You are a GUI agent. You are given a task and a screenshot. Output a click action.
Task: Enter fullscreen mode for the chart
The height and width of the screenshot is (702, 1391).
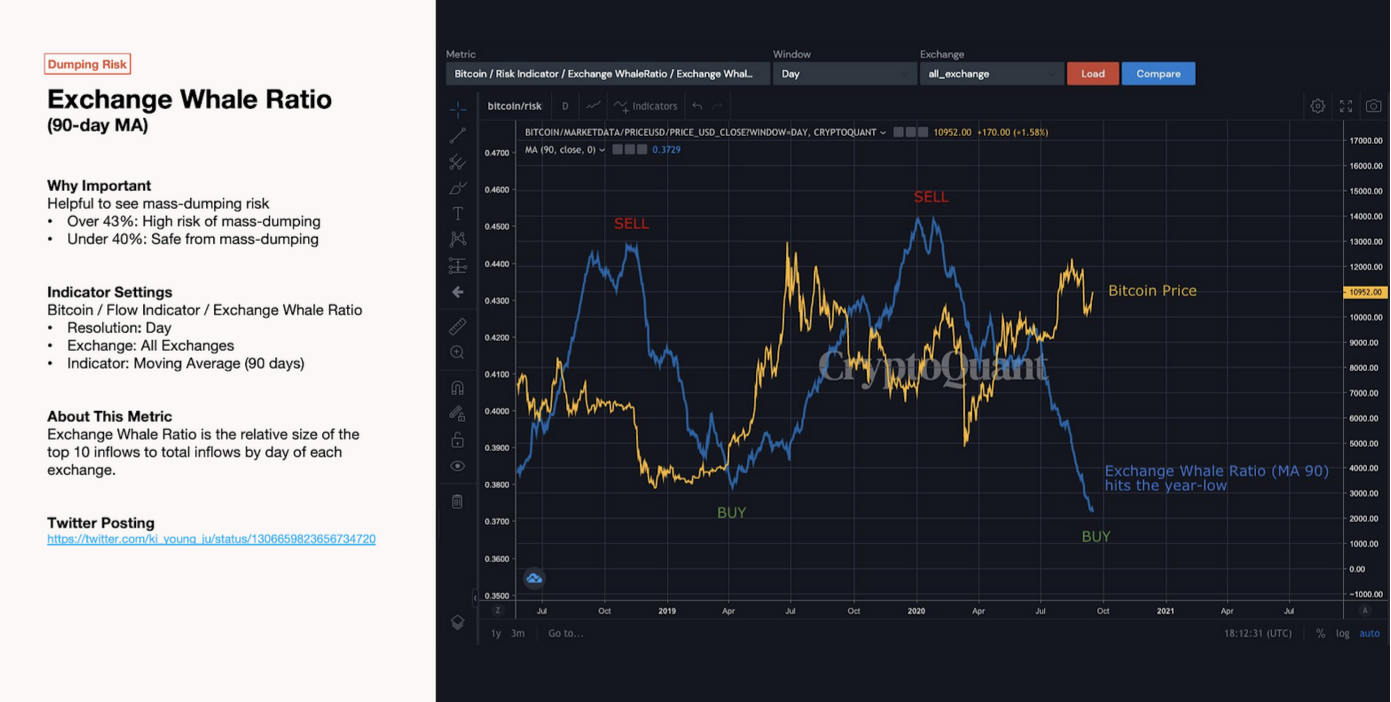[x=1346, y=106]
